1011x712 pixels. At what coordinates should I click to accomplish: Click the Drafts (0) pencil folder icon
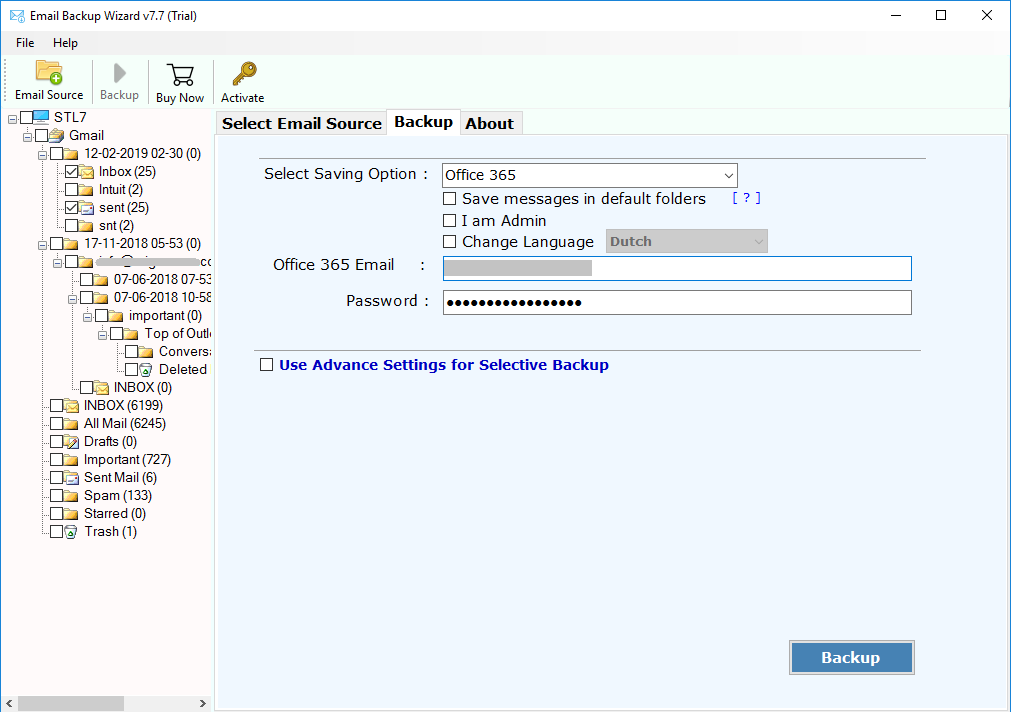[72, 442]
